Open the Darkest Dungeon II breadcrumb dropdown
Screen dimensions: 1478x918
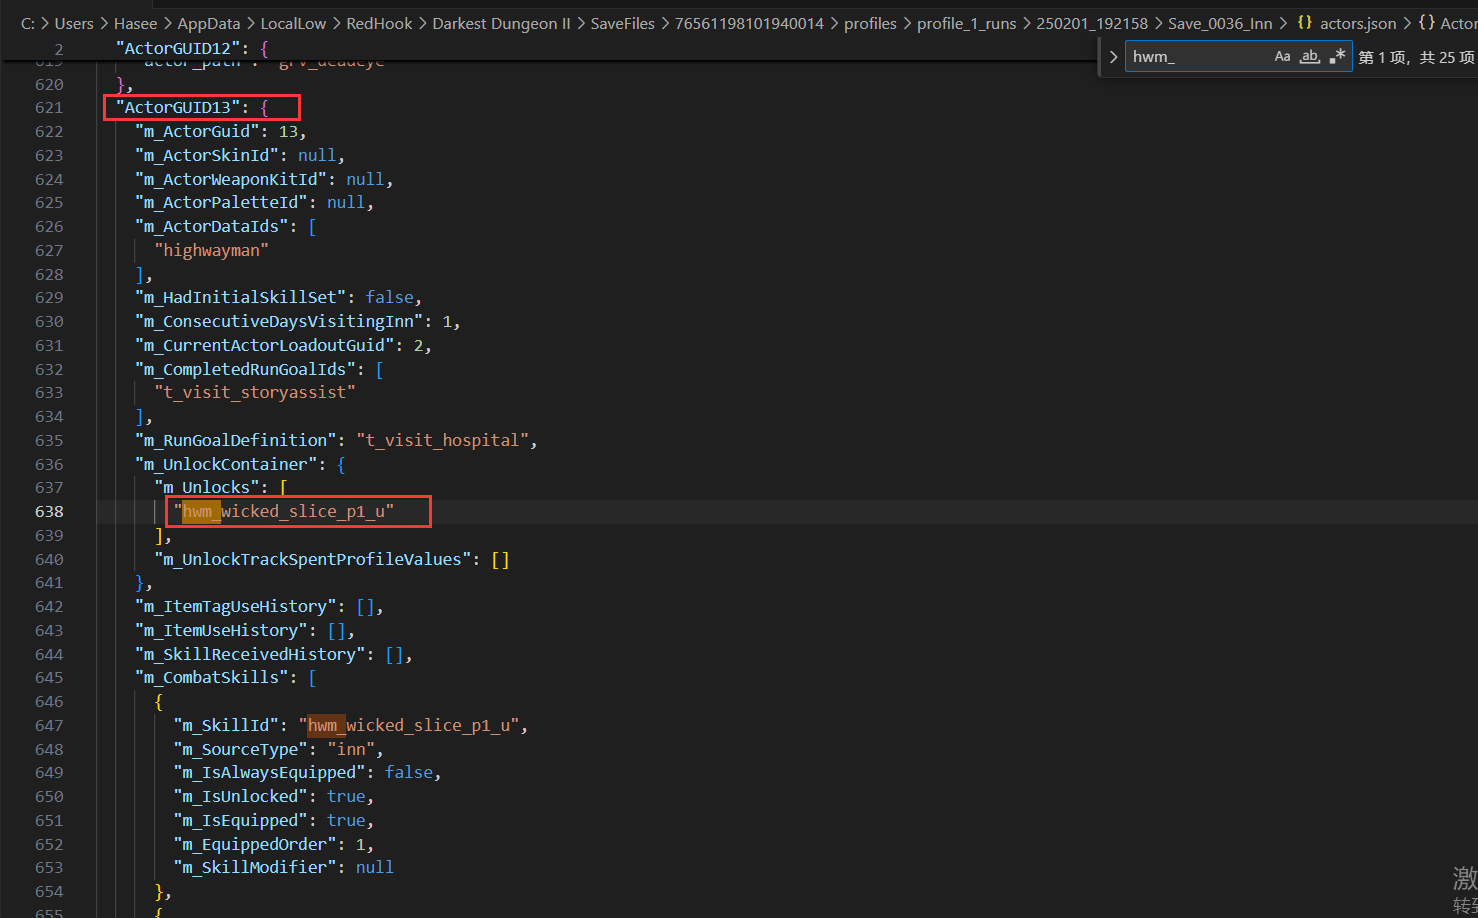pos(501,23)
